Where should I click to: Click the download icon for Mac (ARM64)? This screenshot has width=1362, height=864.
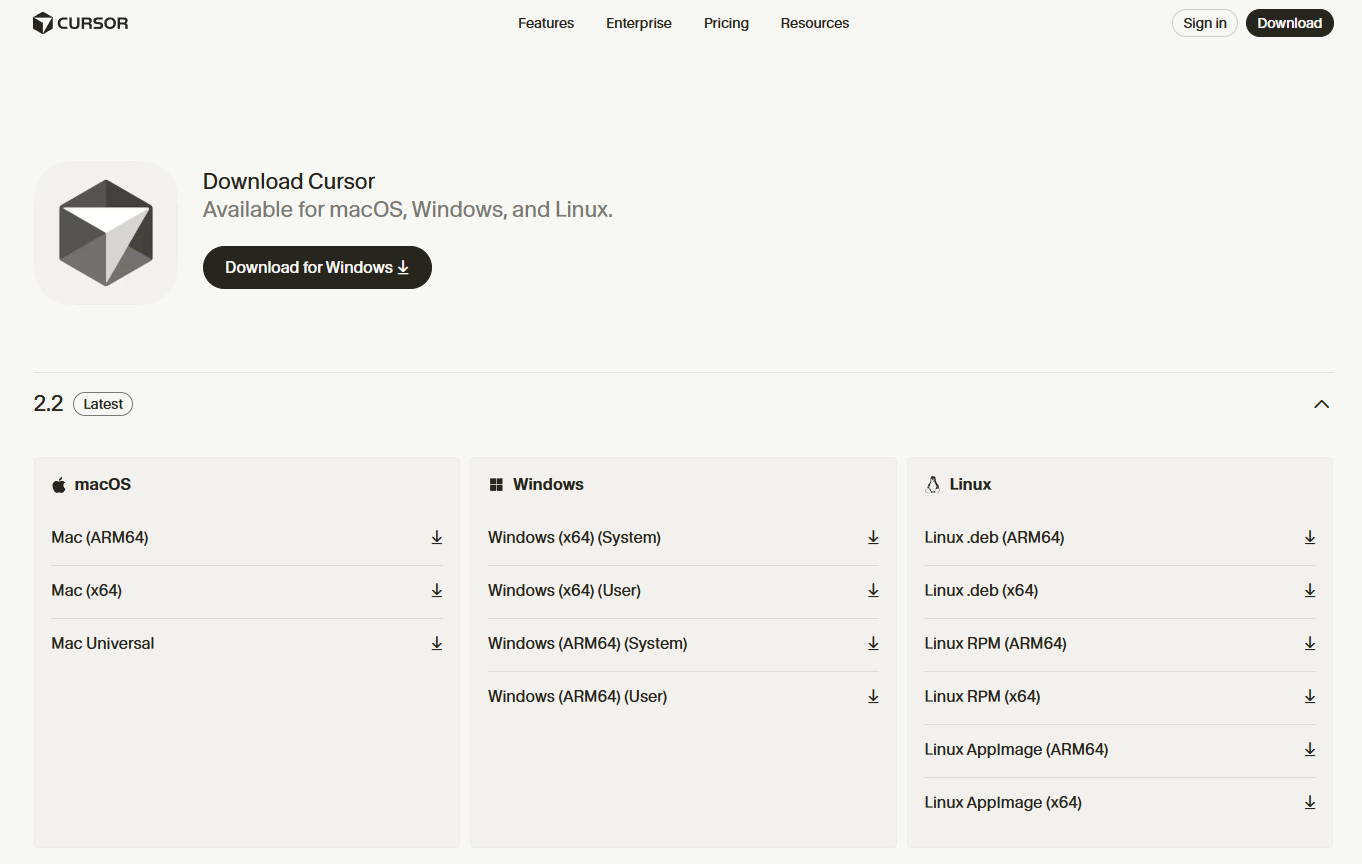[437, 538]
